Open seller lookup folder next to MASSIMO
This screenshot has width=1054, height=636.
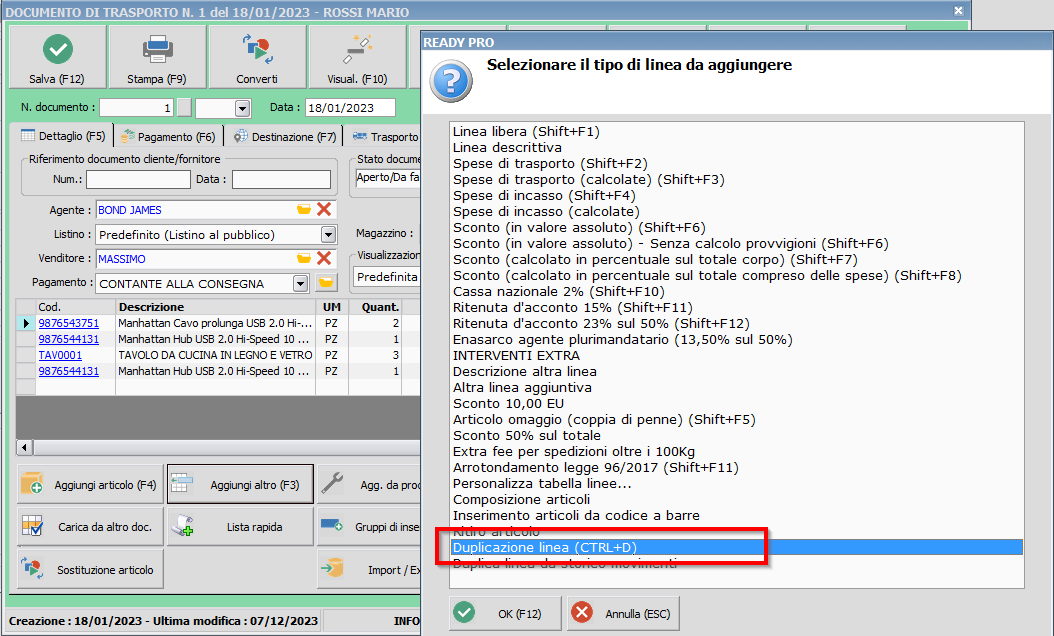pyautogui.click(x=304, y=258)
